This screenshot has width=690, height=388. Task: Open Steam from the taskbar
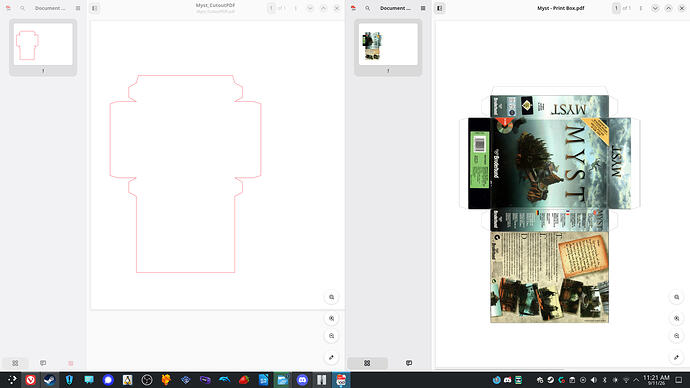tap(49, 380)
